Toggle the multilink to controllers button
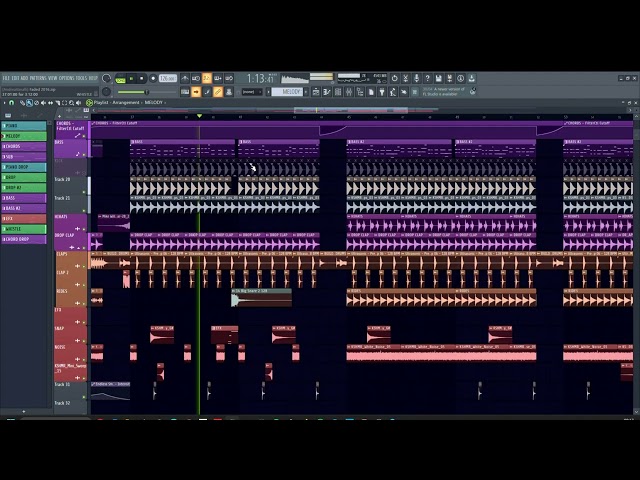 (229, 92)
